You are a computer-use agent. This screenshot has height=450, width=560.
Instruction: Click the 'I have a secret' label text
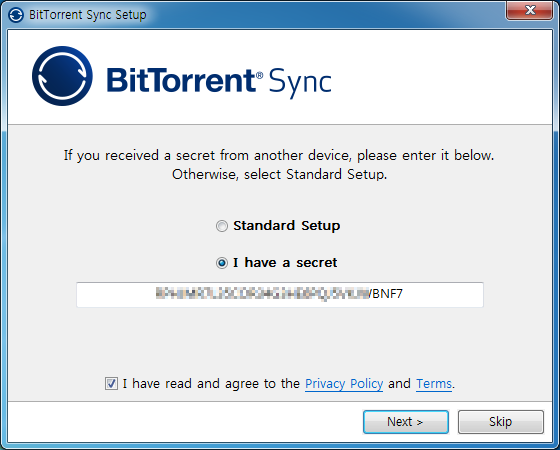click(285, 263)
